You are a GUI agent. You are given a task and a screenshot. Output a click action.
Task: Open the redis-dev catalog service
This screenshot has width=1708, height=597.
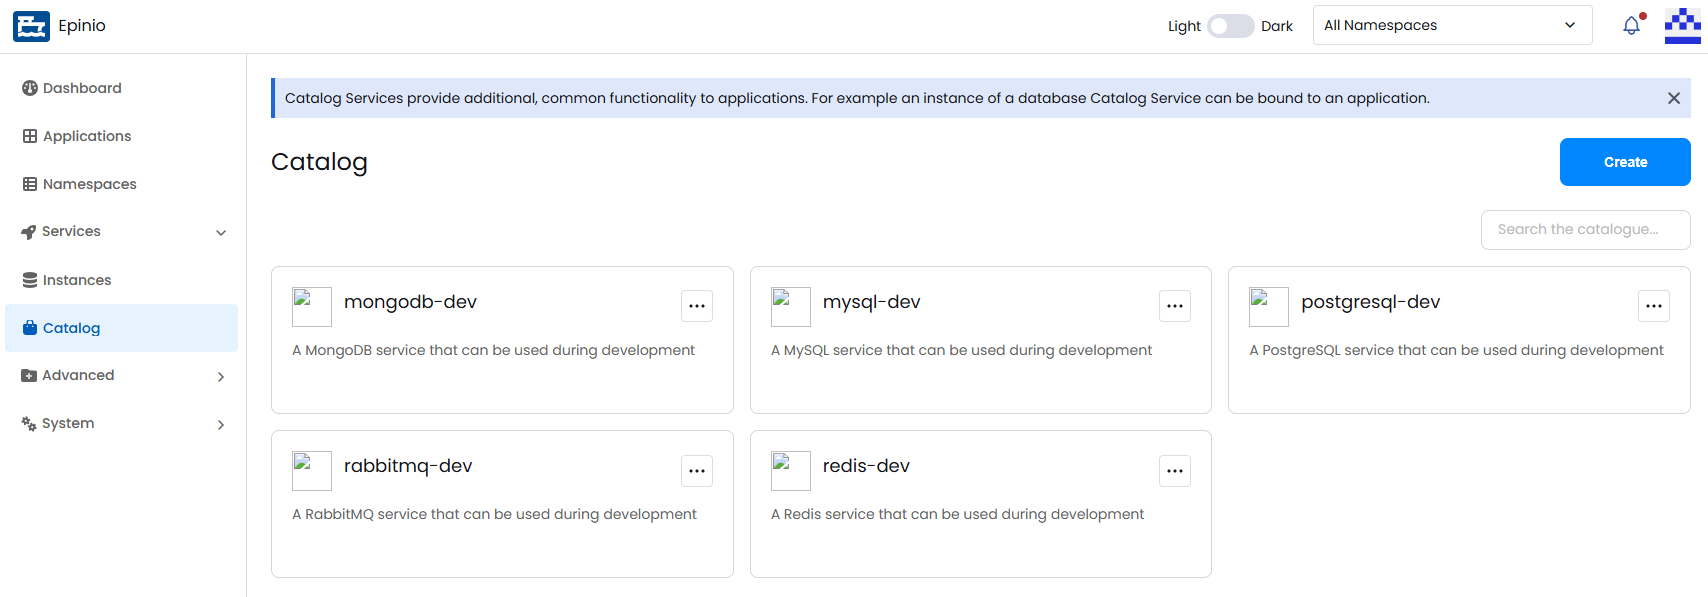pyautogui.click(x=866, y=466)
